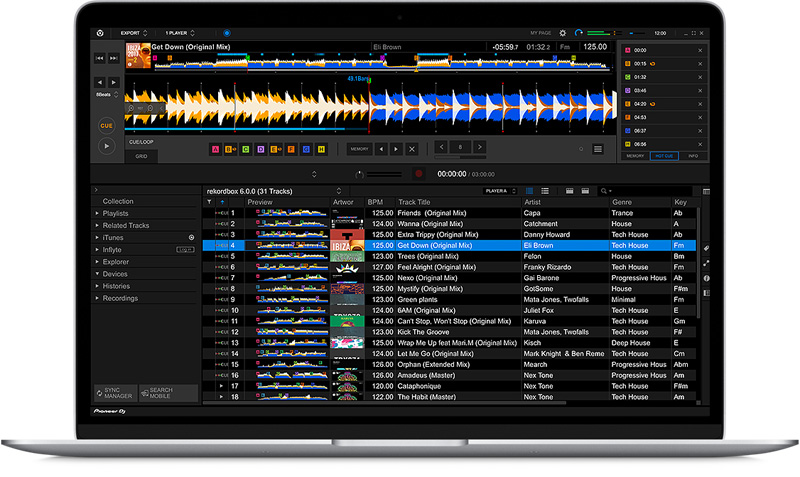Screen dimensions: 800x477
Task: Click the iTunes refresh icon in sidebar
Action: coord(191,238)
